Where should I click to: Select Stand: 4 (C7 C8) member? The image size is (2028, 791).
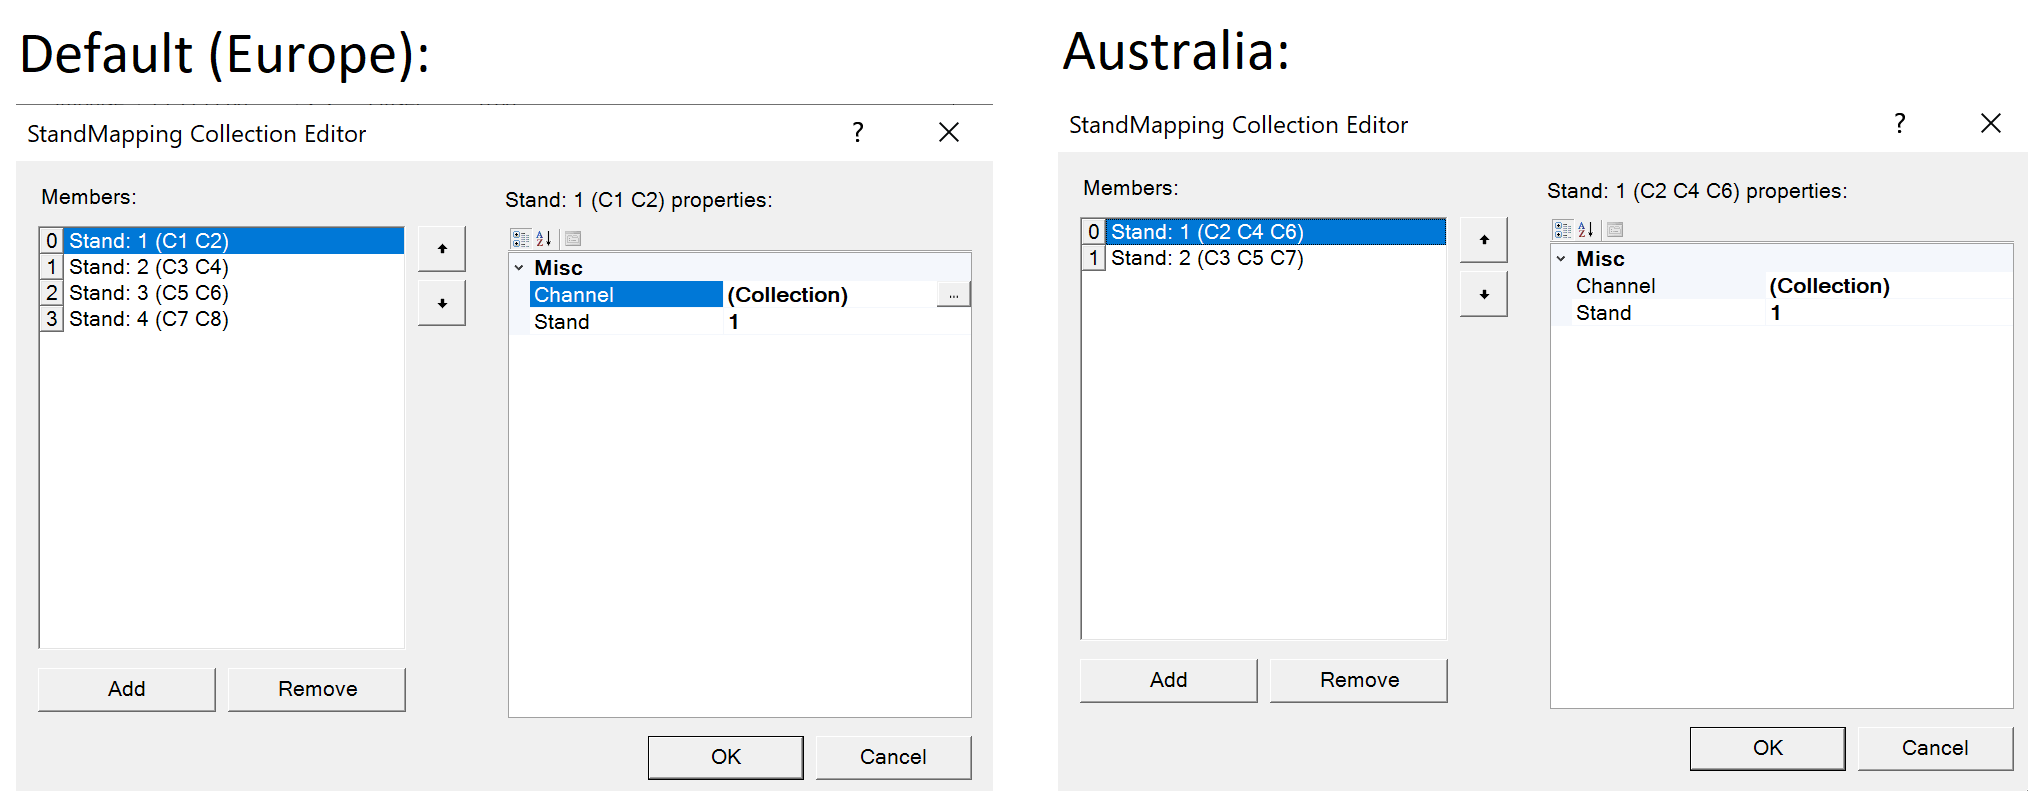pyautogui.click(x=149, y=319)
